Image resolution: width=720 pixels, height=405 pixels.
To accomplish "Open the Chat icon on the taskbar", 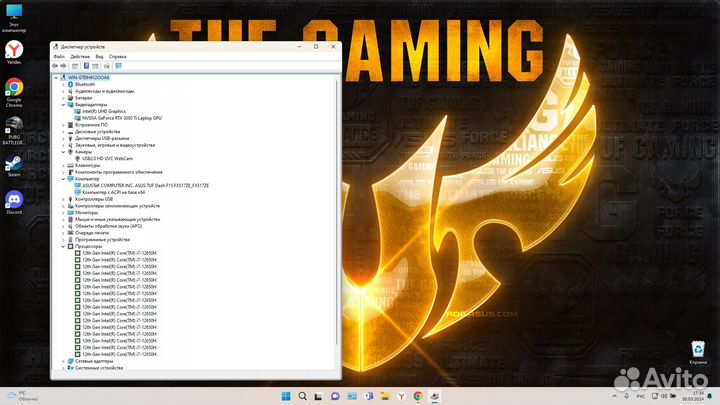I will pos(335,396).
